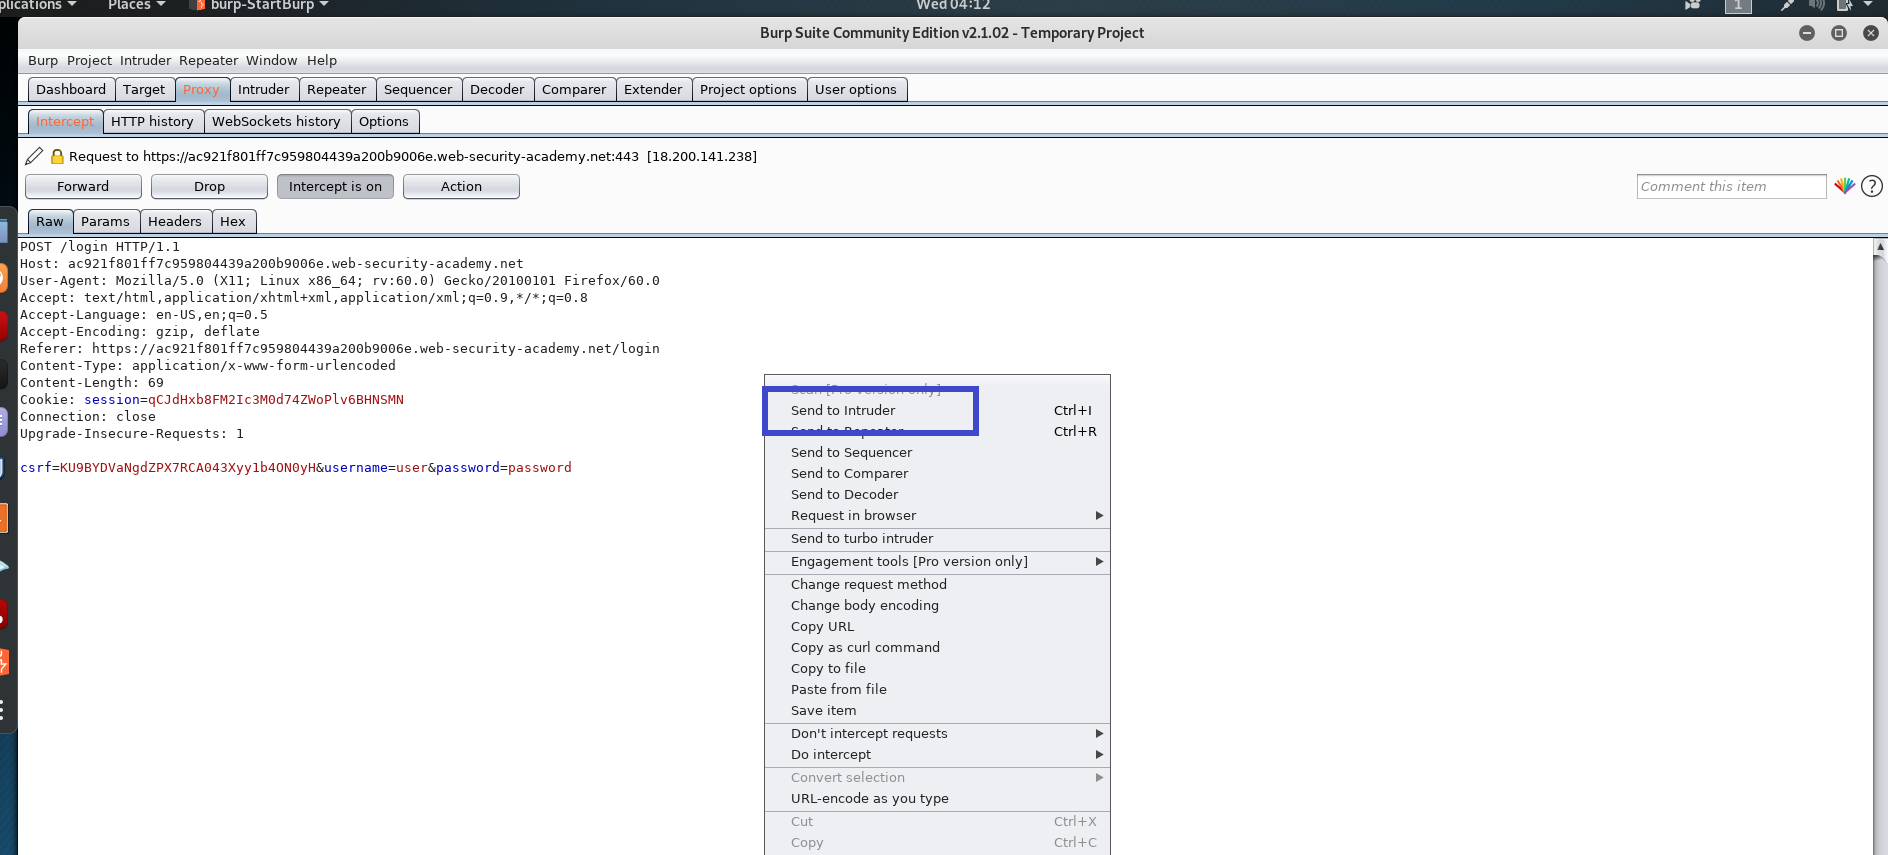The image size is (1888, 855).
Task: Switch to the Decoder tab
Action: click(497, 90)
